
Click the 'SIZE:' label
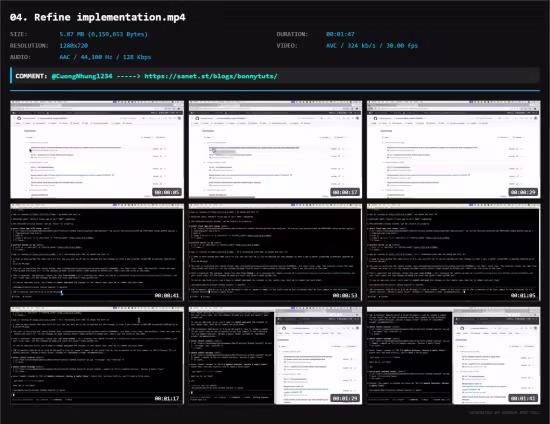click(x=19, y=34)
